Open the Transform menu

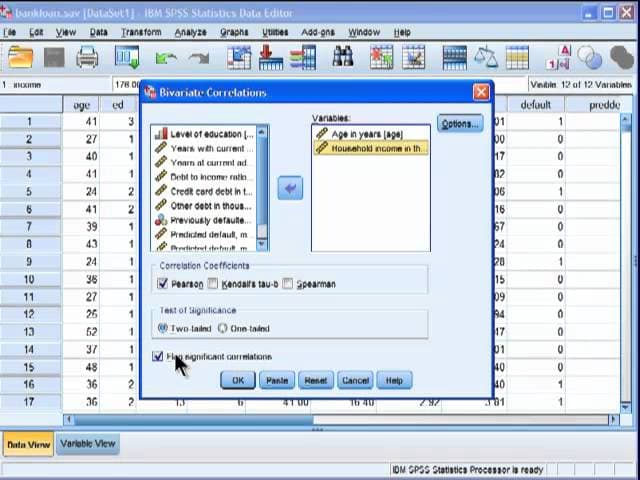pyautogui.click(x=141, y=32)
